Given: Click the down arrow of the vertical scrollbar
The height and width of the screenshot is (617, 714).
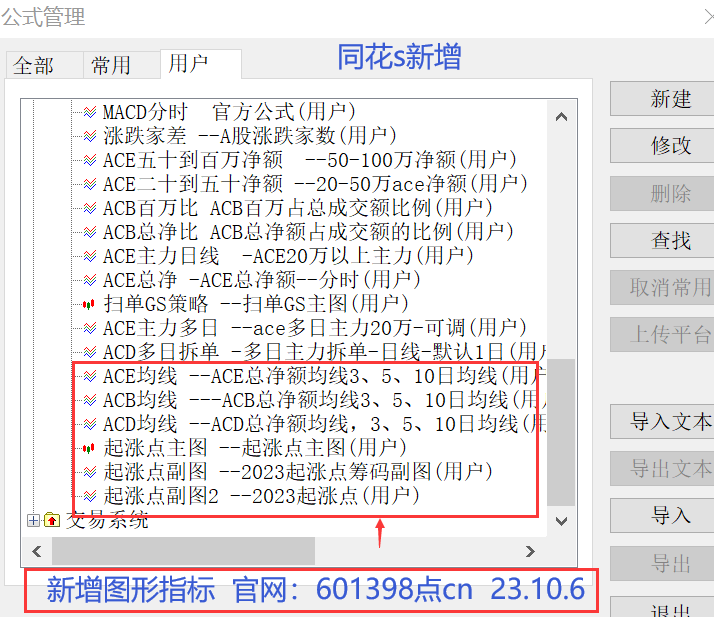Looking at the screenshot, I should pos(561,521).
